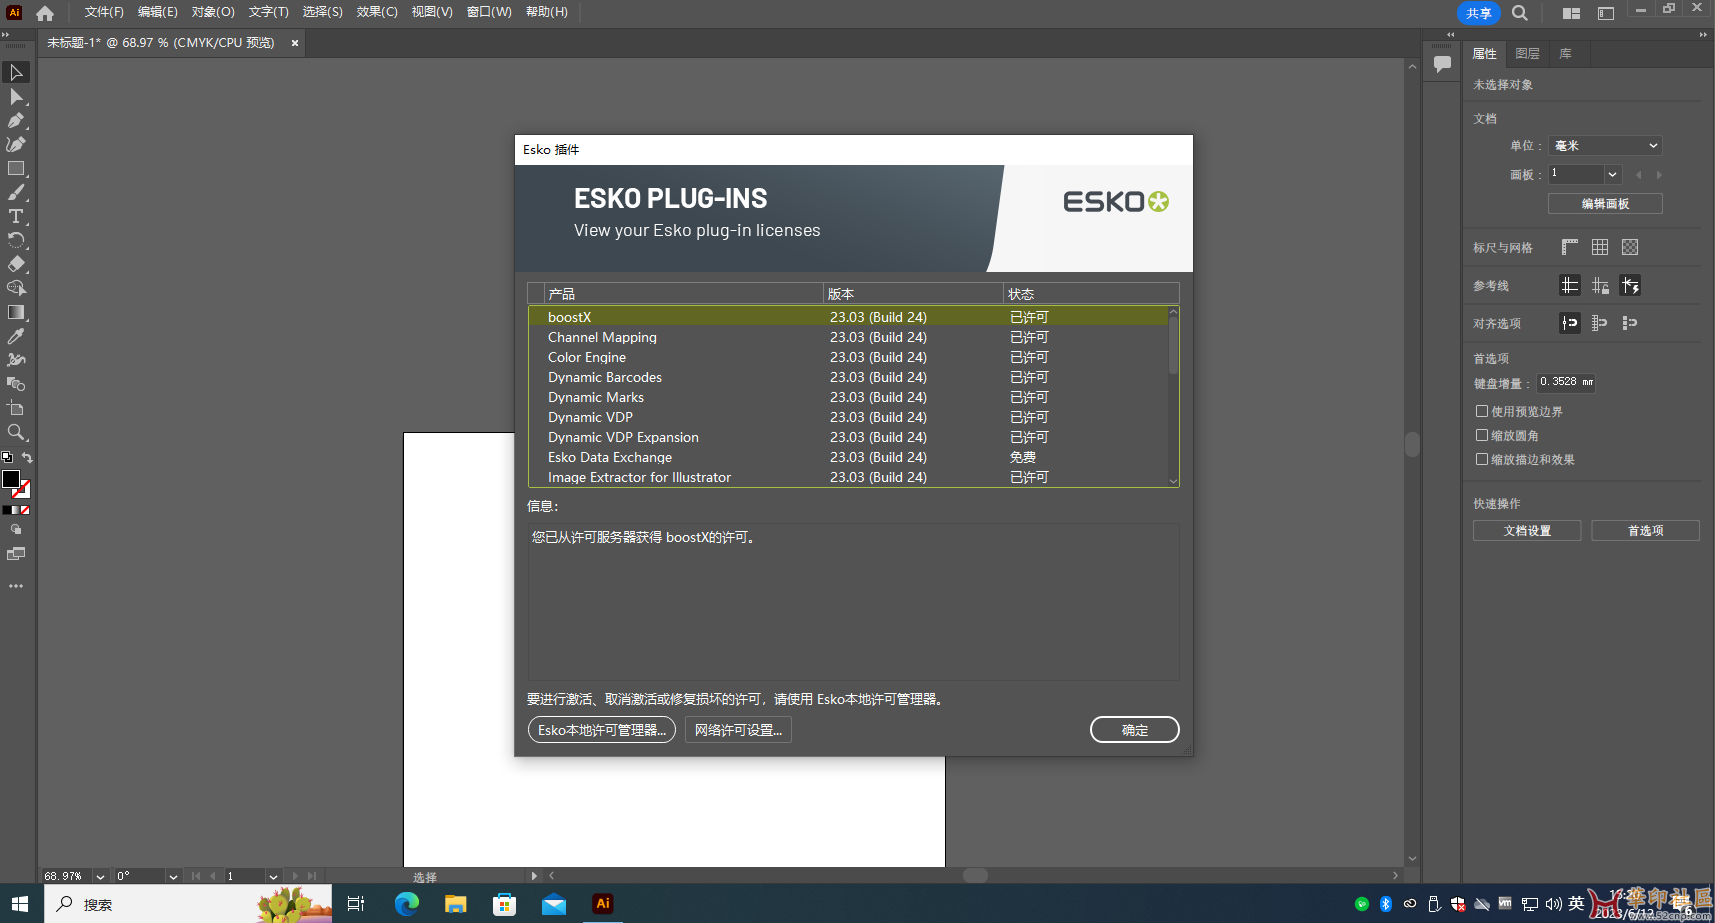Click 编辑画板 button
1715x923 pixels.
(x=1605, y=204)
